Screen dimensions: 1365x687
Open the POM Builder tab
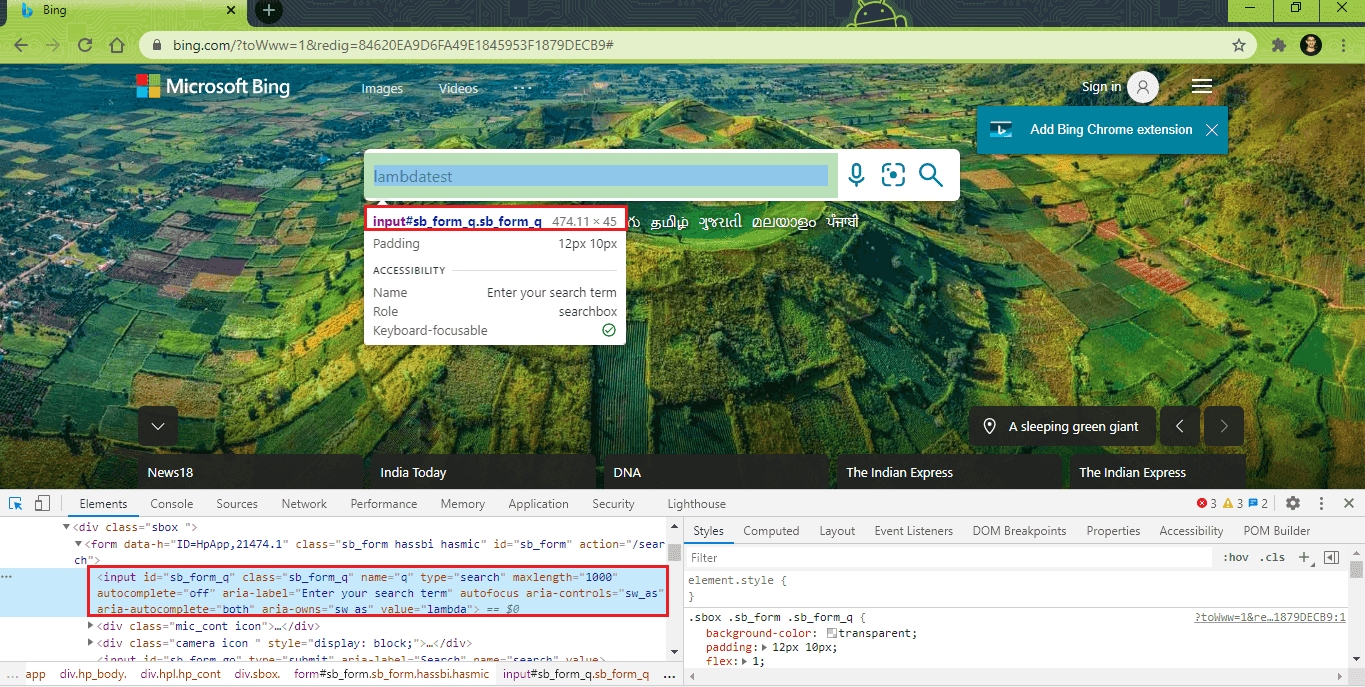pyautogui.click(x=1277, y=531)
